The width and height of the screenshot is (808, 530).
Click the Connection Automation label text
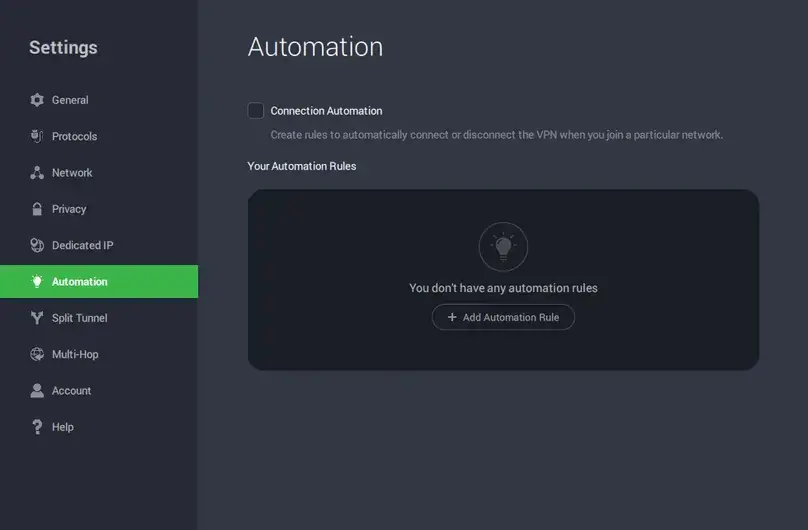point(326,111)
